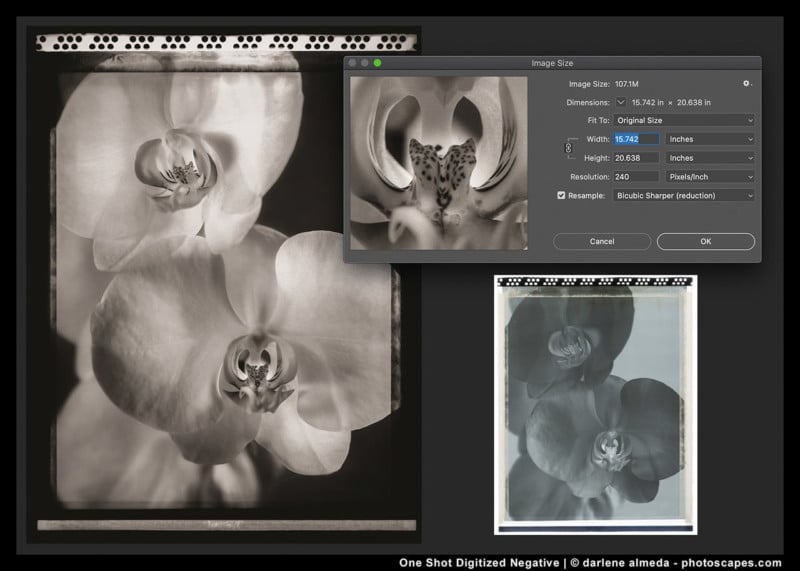The height and width of the screenshot is (571, 800).
Task: Click the Cancel button
Action: [x=602, y=241]
